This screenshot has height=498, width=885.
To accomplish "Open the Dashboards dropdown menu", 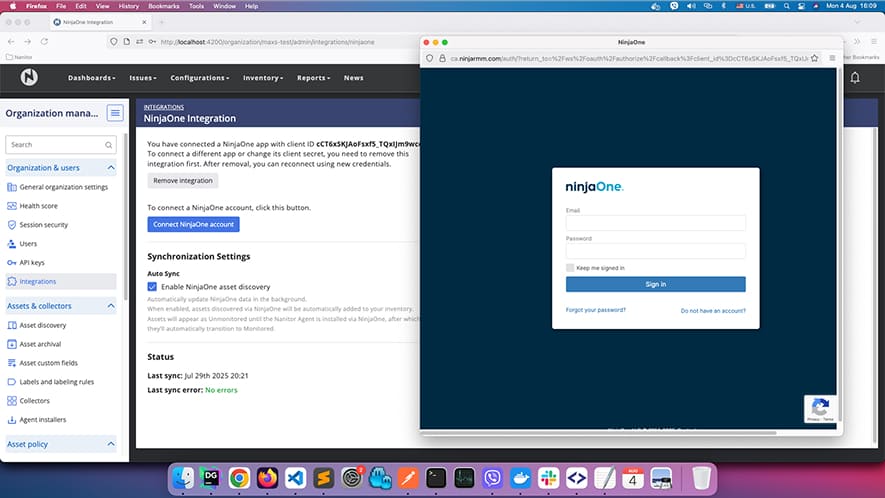I will [91, 78].
